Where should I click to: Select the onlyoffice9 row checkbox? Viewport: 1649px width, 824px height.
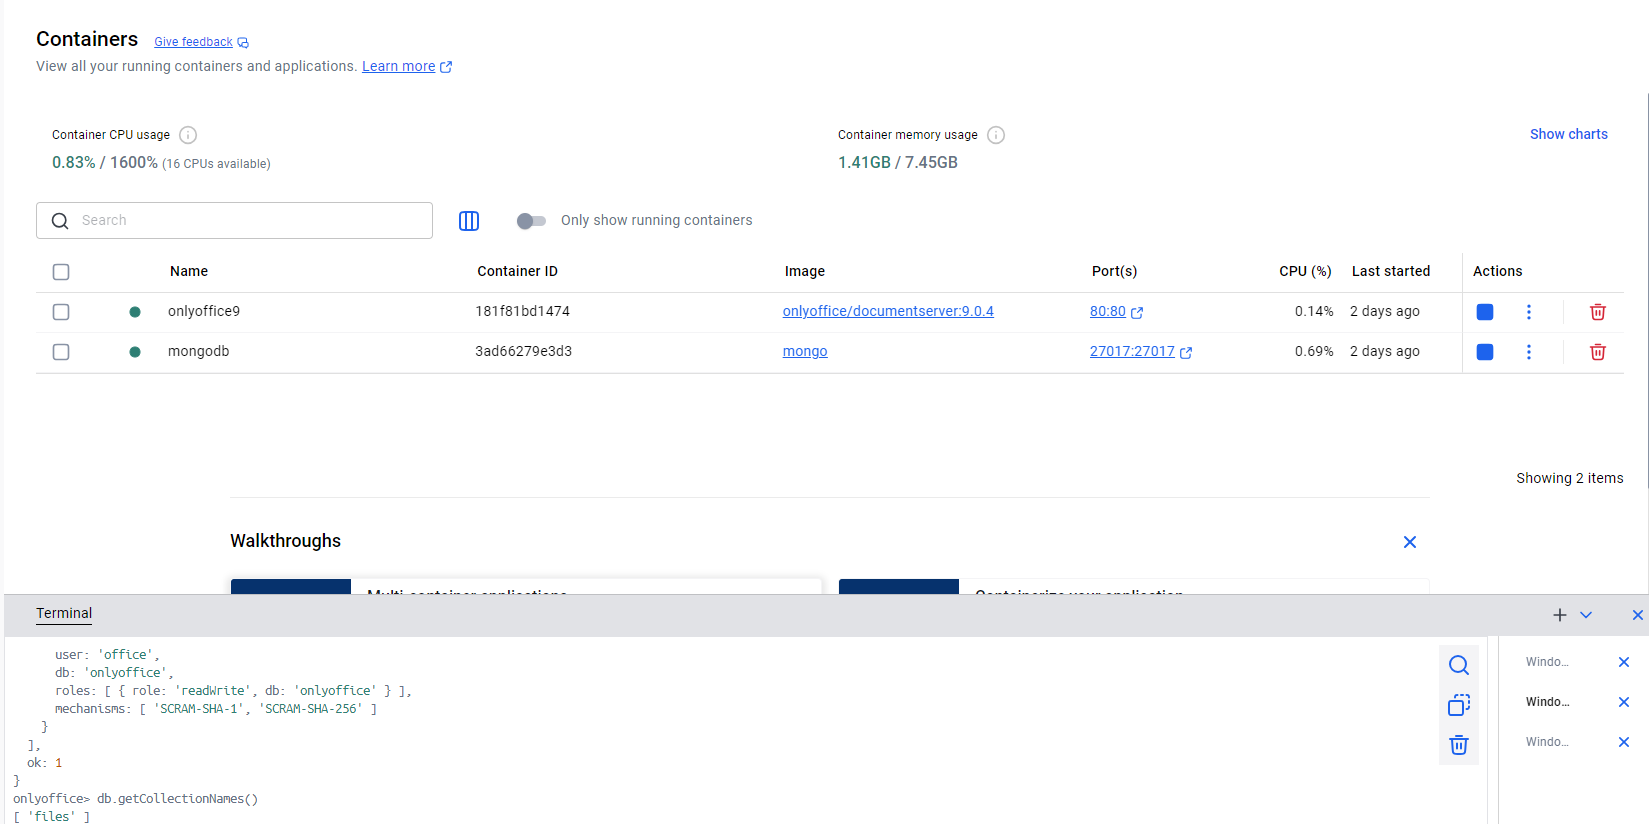61,312
